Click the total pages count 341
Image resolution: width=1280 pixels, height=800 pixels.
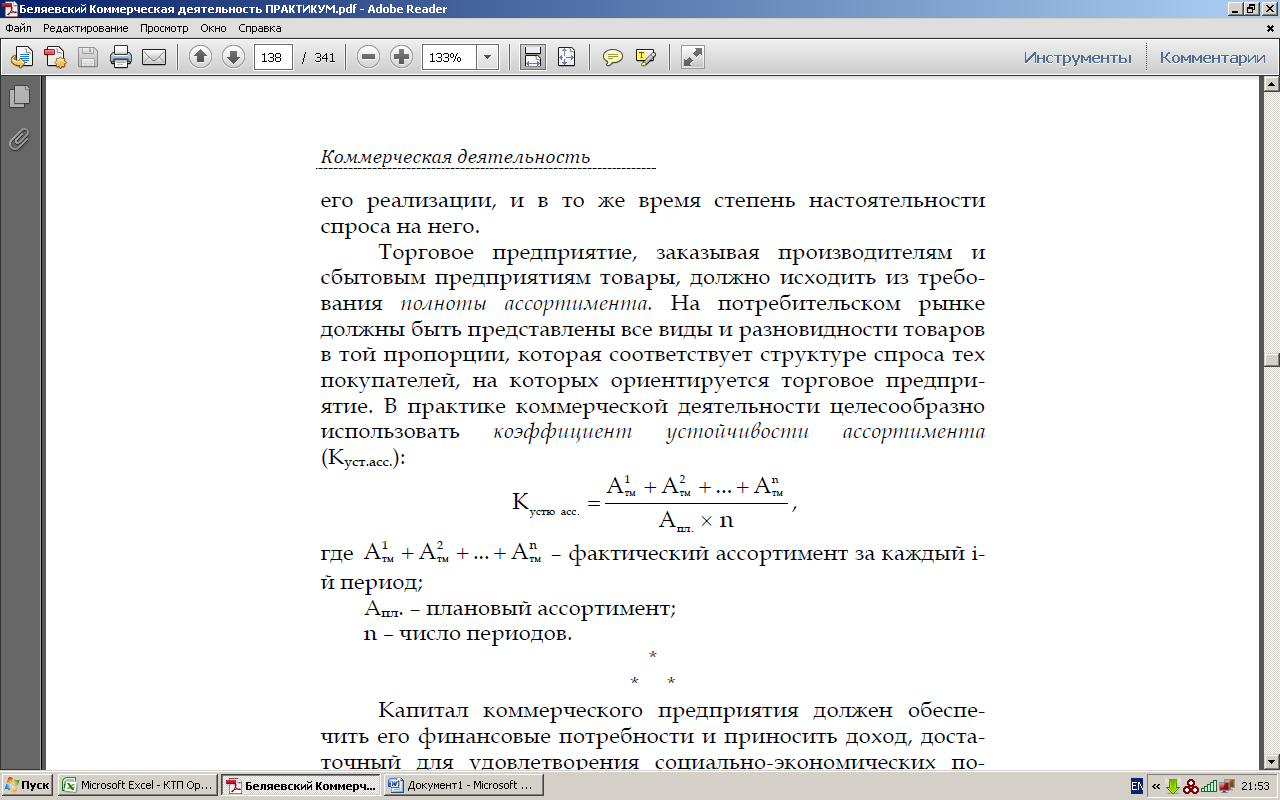tap(324, 57)
